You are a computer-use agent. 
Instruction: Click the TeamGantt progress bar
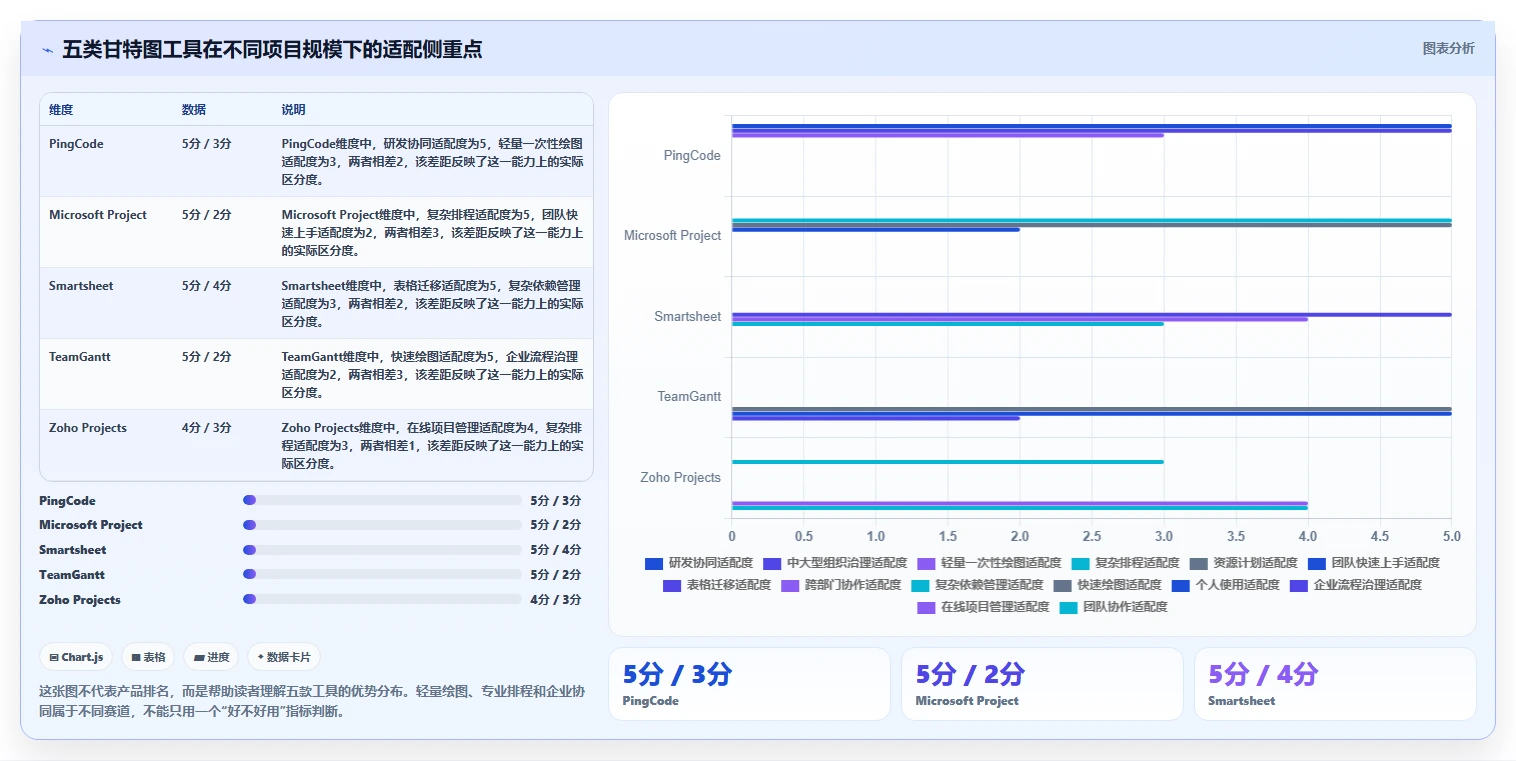(382, 574)
